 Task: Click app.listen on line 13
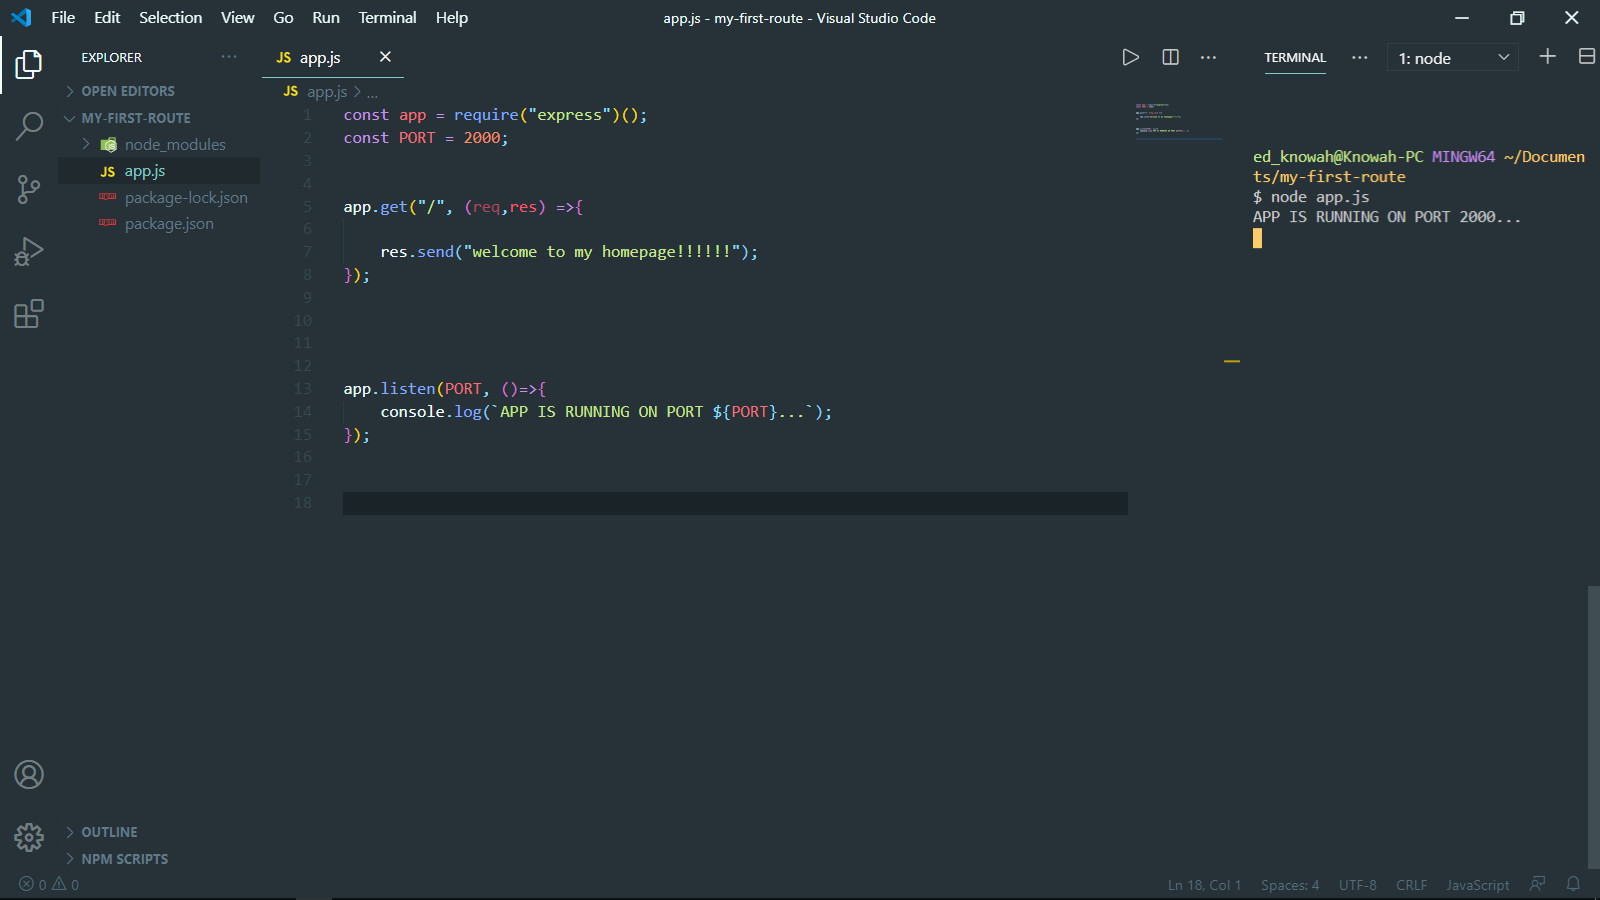click(389, 389)
